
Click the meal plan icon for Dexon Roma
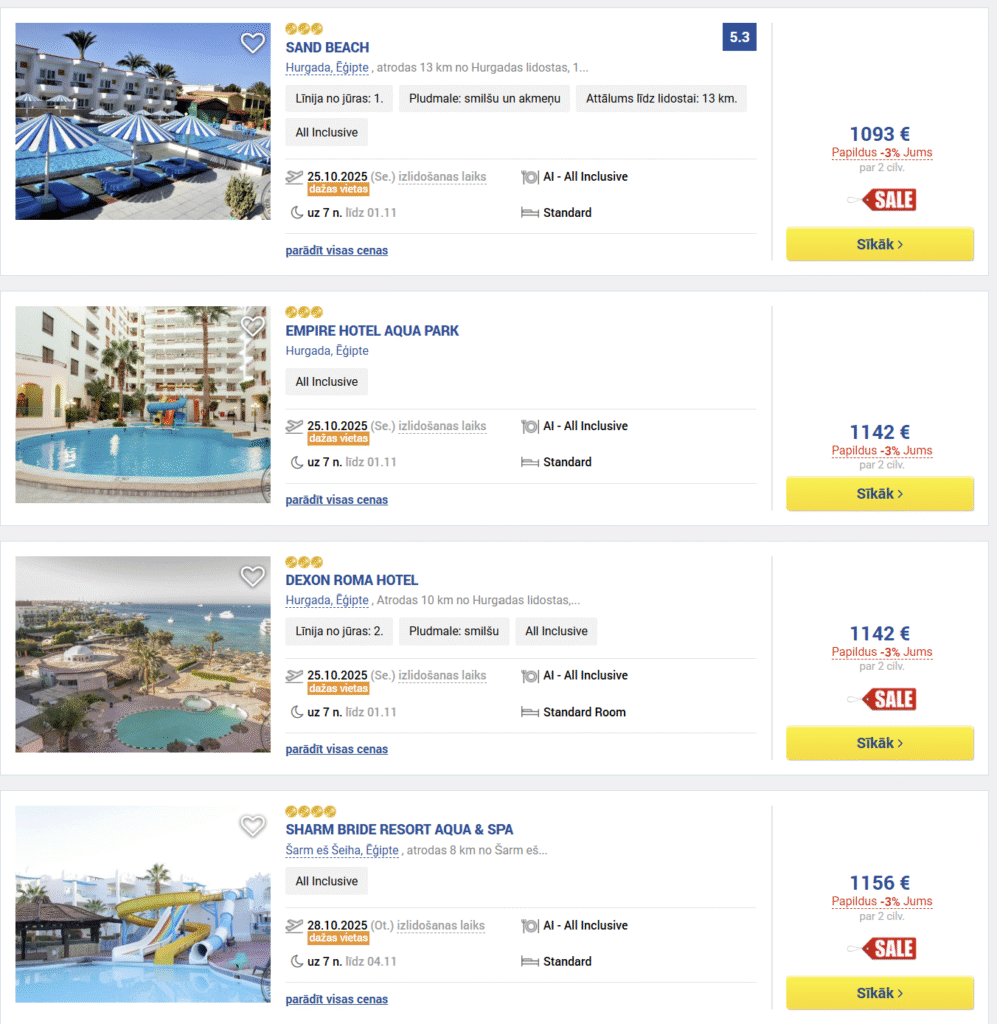click(530, 676)
